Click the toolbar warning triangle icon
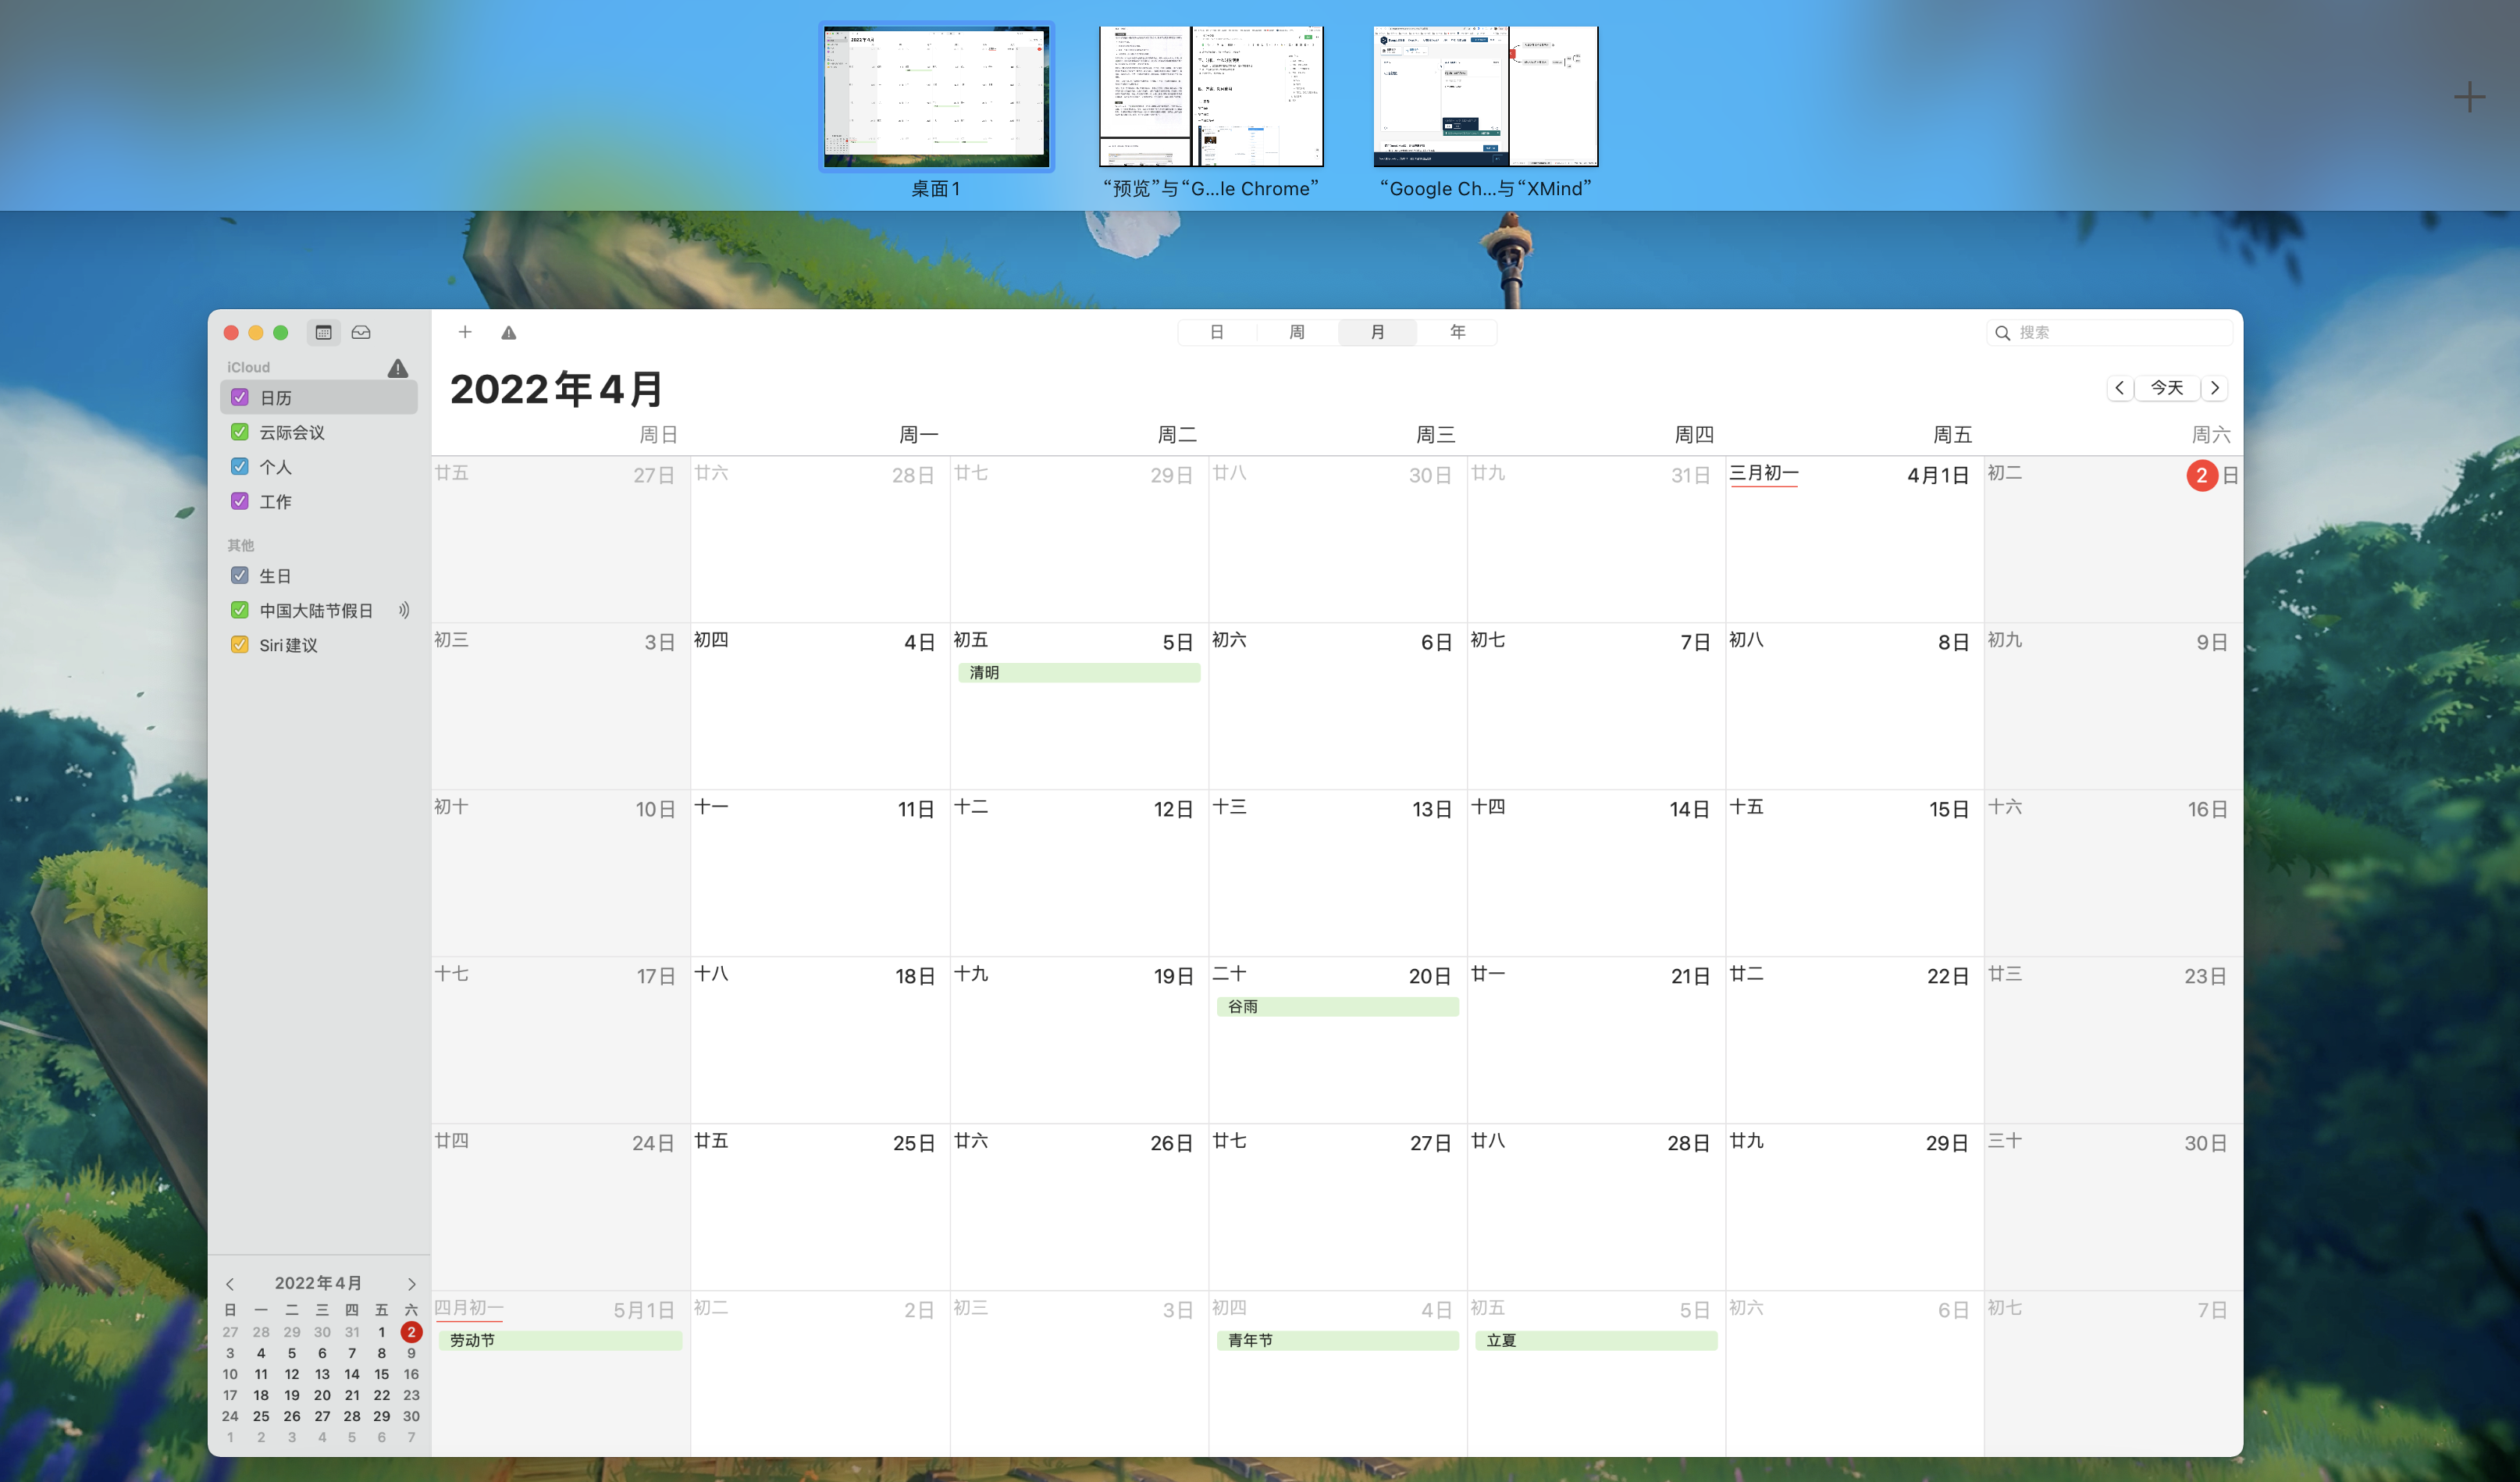The image size is (2520, 1482). (509, 333)
